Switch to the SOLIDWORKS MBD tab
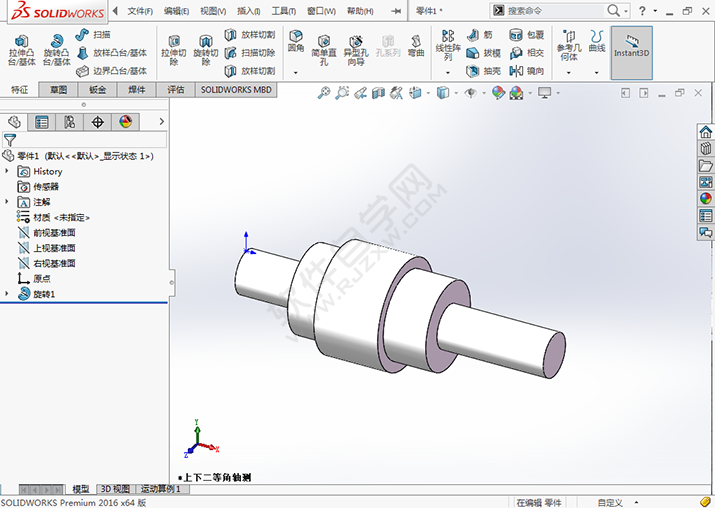 pos(236,90)
